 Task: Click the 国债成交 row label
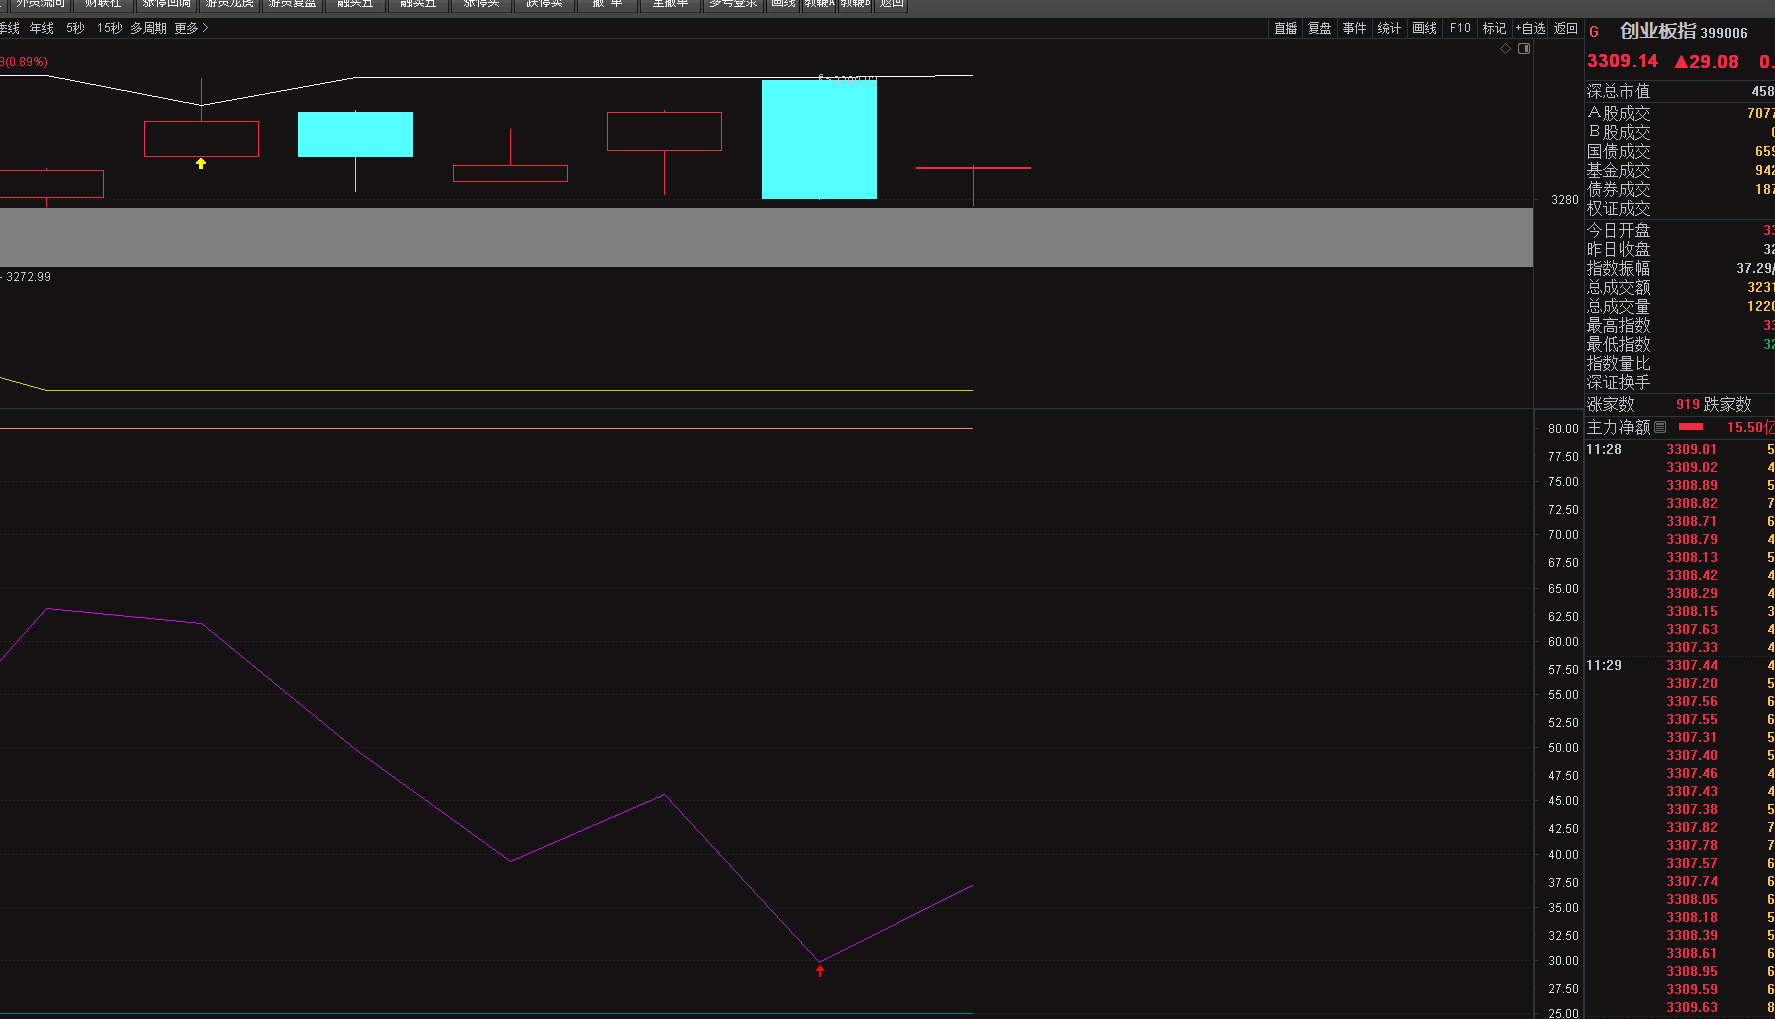coord(1618,151)
